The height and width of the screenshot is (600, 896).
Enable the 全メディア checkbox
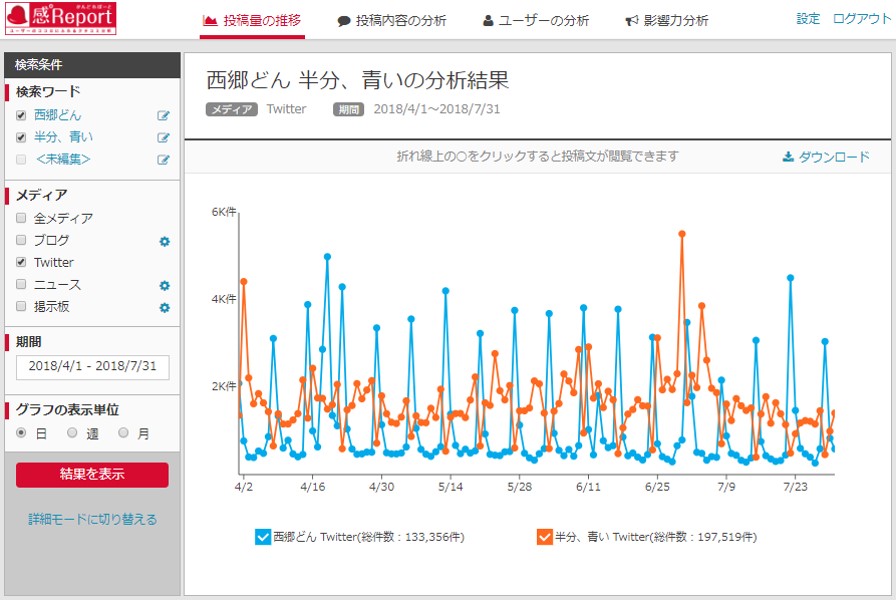21,218
